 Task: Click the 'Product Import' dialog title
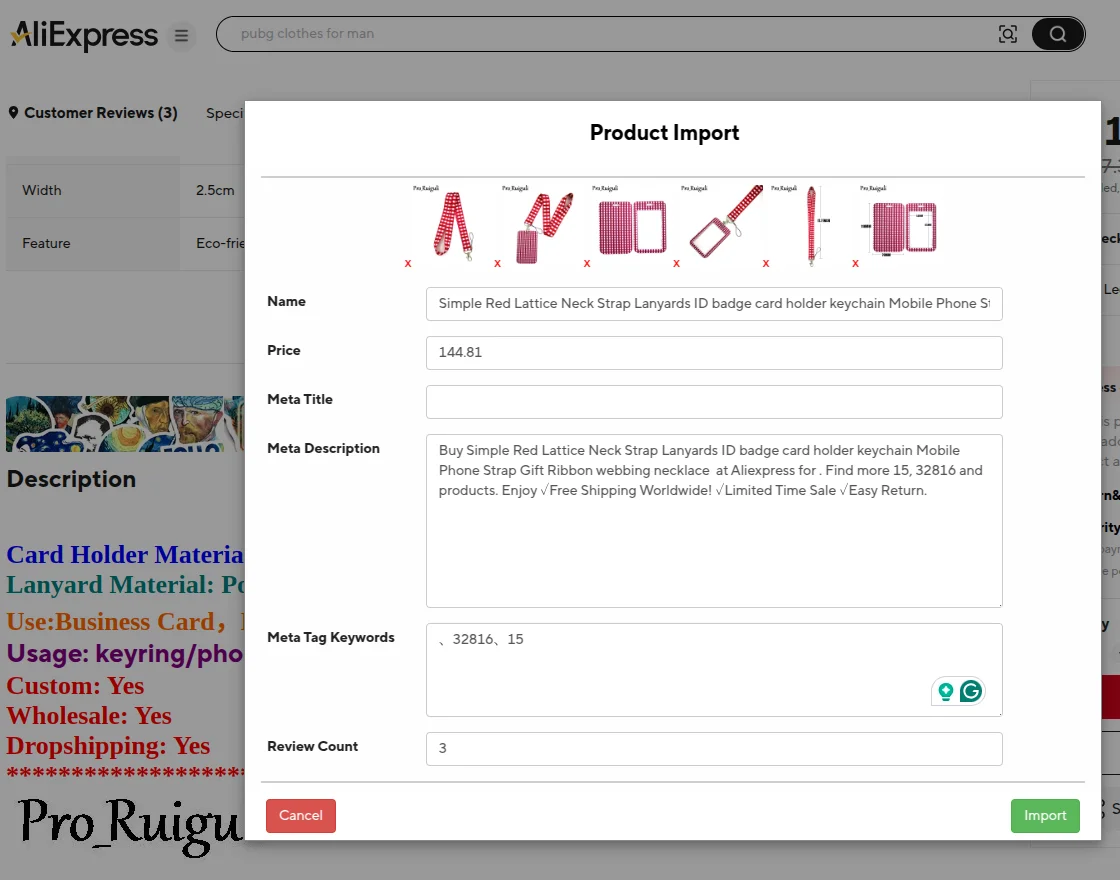[x=664, y=133]
